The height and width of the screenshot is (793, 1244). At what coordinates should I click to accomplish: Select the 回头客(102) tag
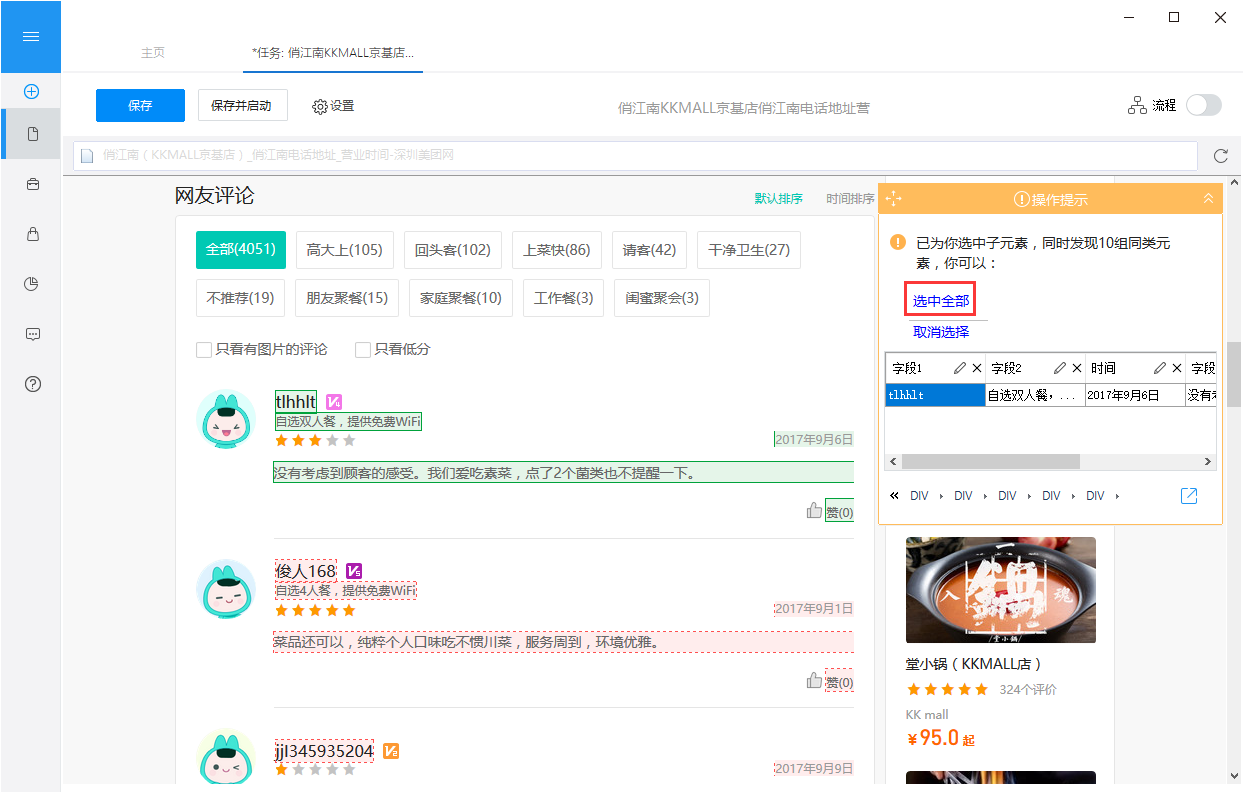coord(453,250)
